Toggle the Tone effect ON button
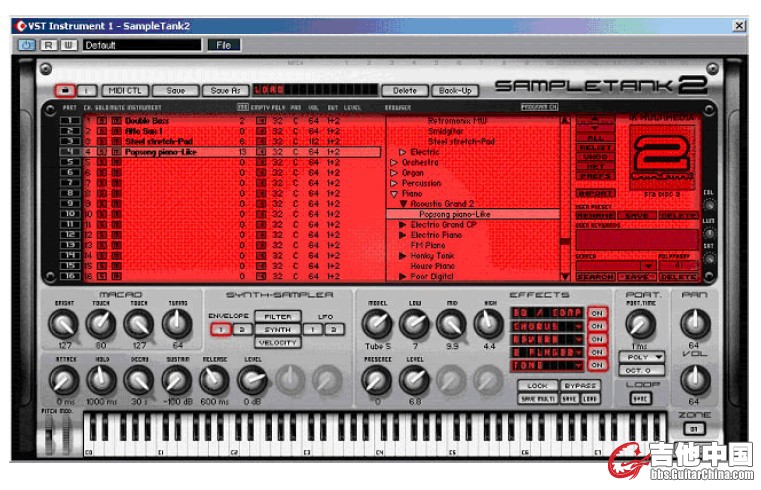The height and width of the screenshot is (490, 761). tap(597, 365)
